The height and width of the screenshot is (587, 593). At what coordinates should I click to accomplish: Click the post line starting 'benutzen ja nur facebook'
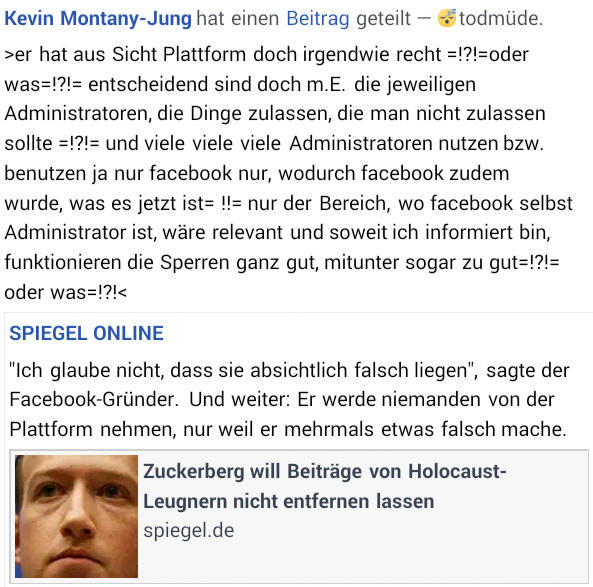click(257, 174)
